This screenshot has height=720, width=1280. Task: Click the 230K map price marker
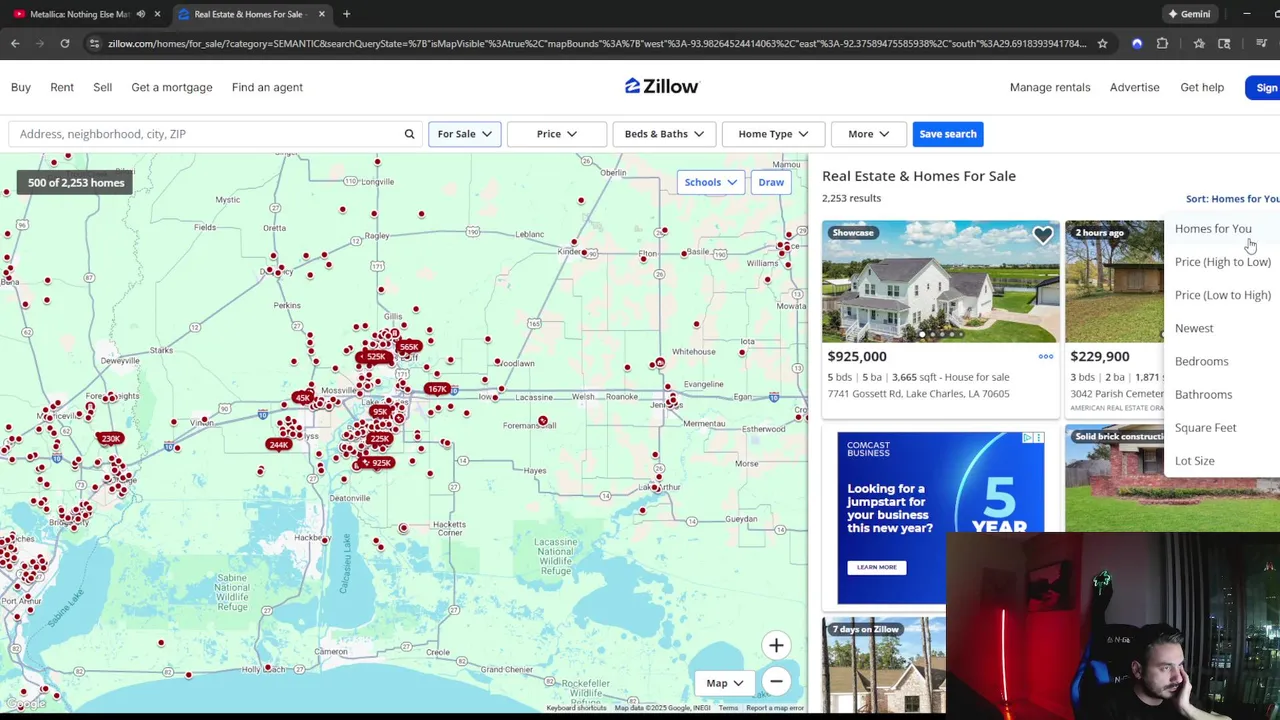[x=110, y=438]
